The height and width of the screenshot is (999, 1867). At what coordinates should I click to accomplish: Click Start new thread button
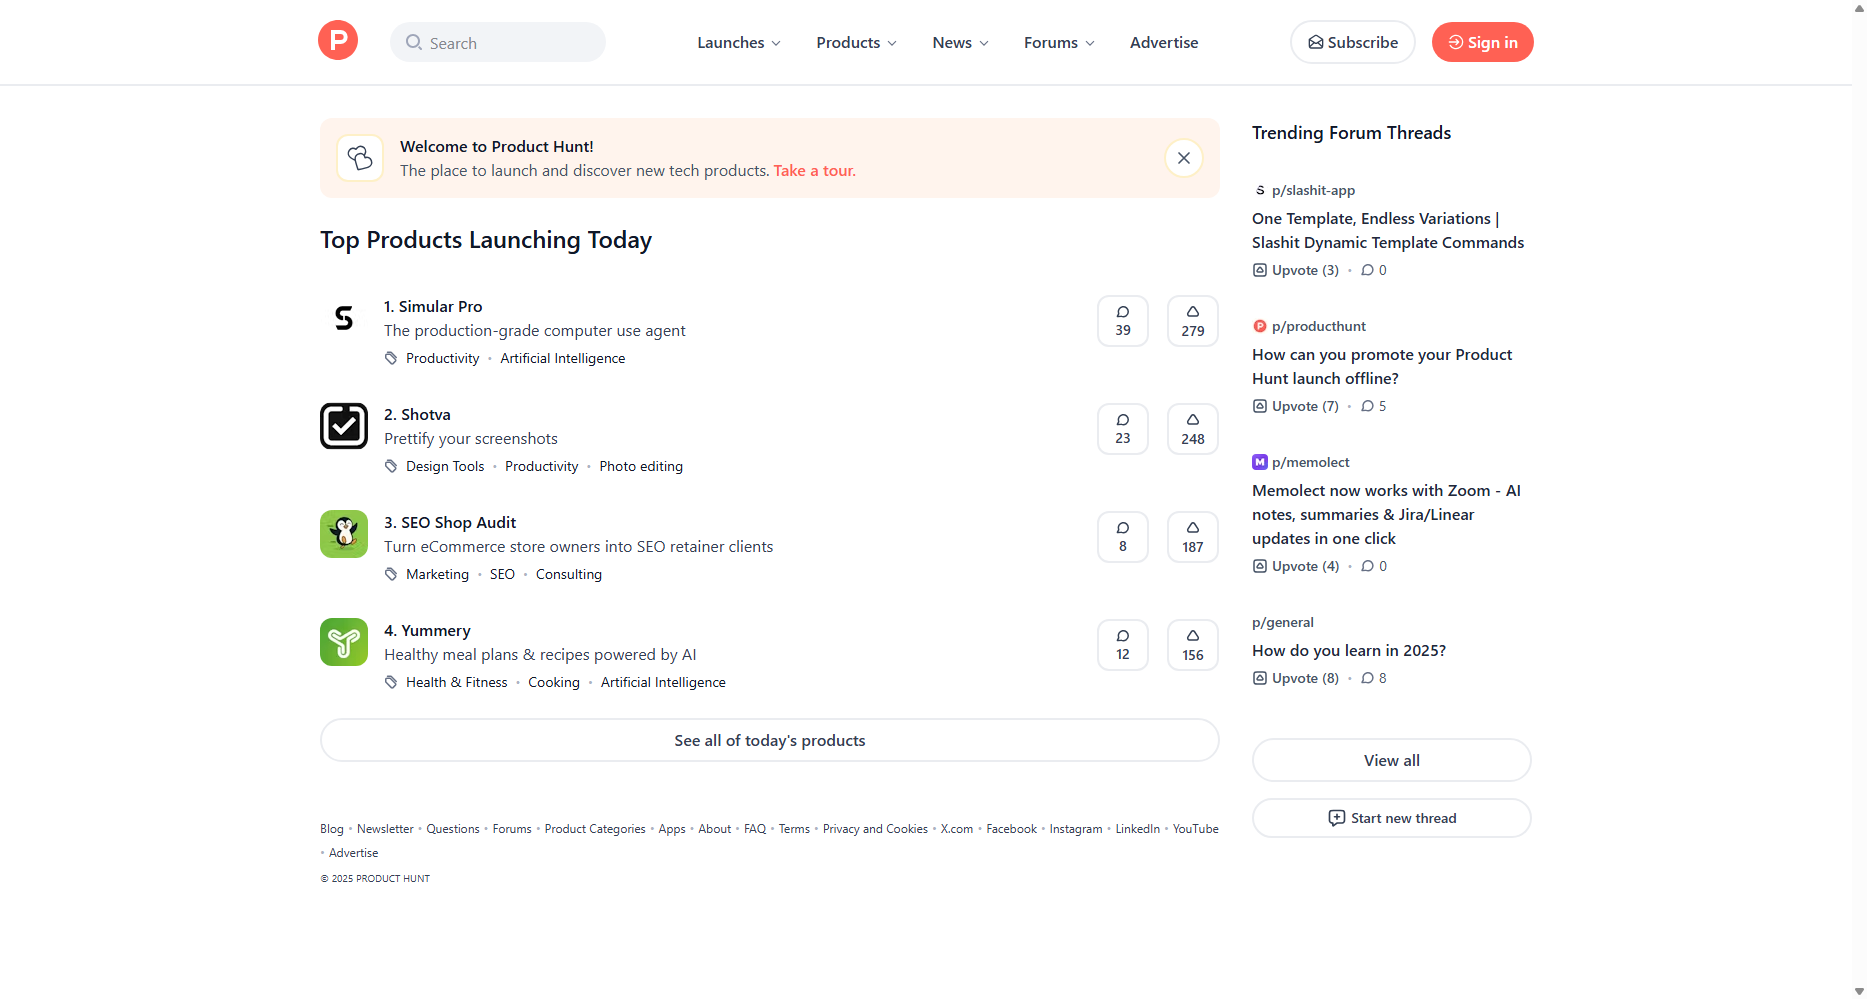(1391, 818)
